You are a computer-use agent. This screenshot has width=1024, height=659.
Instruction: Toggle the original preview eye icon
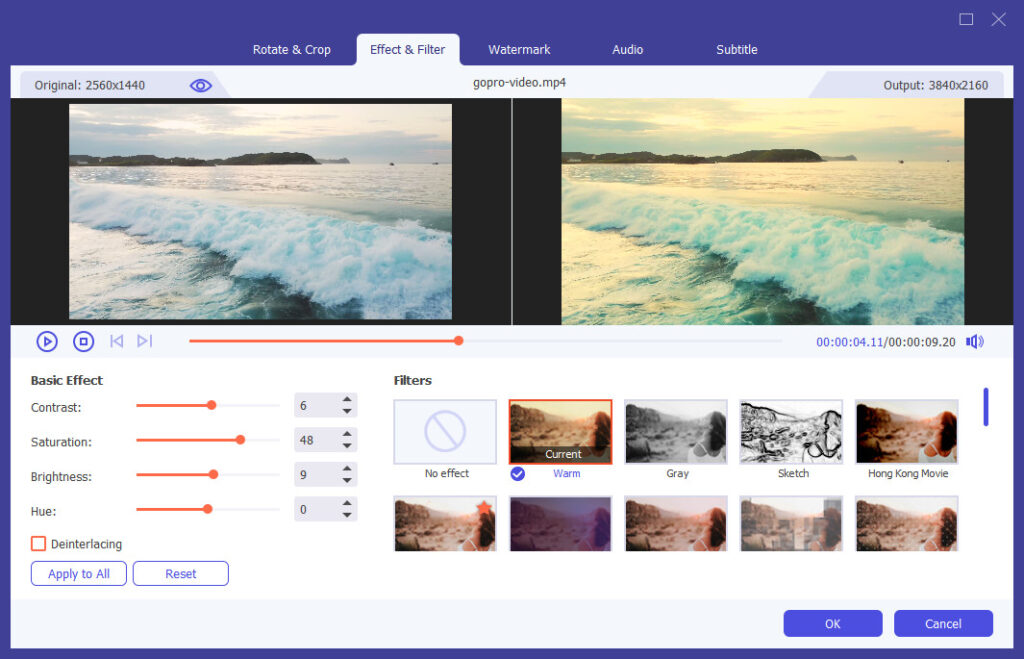tap(200, 85)
